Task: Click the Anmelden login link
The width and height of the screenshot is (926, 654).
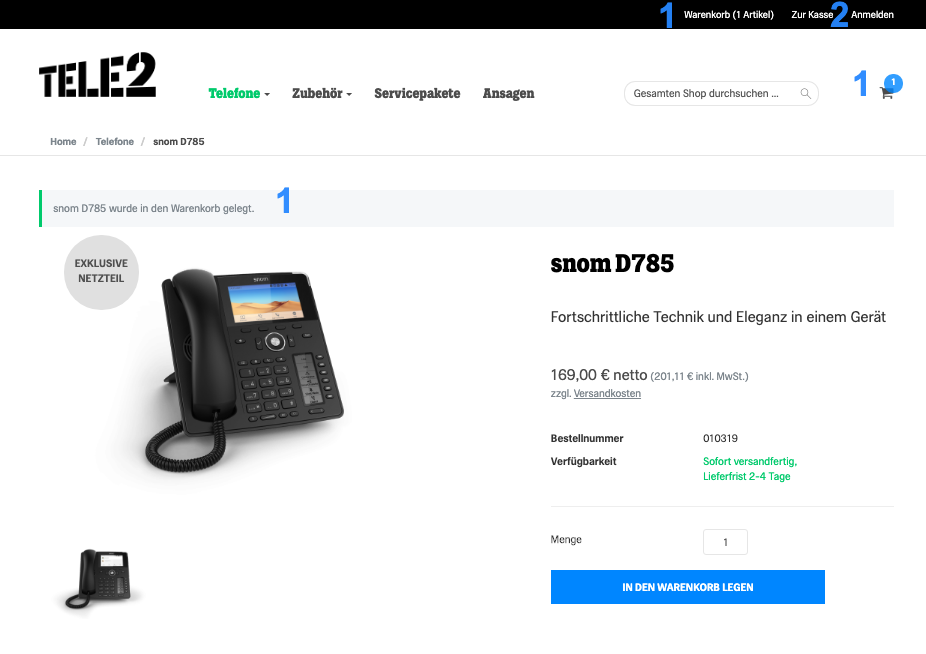Action: pos(872,15)
